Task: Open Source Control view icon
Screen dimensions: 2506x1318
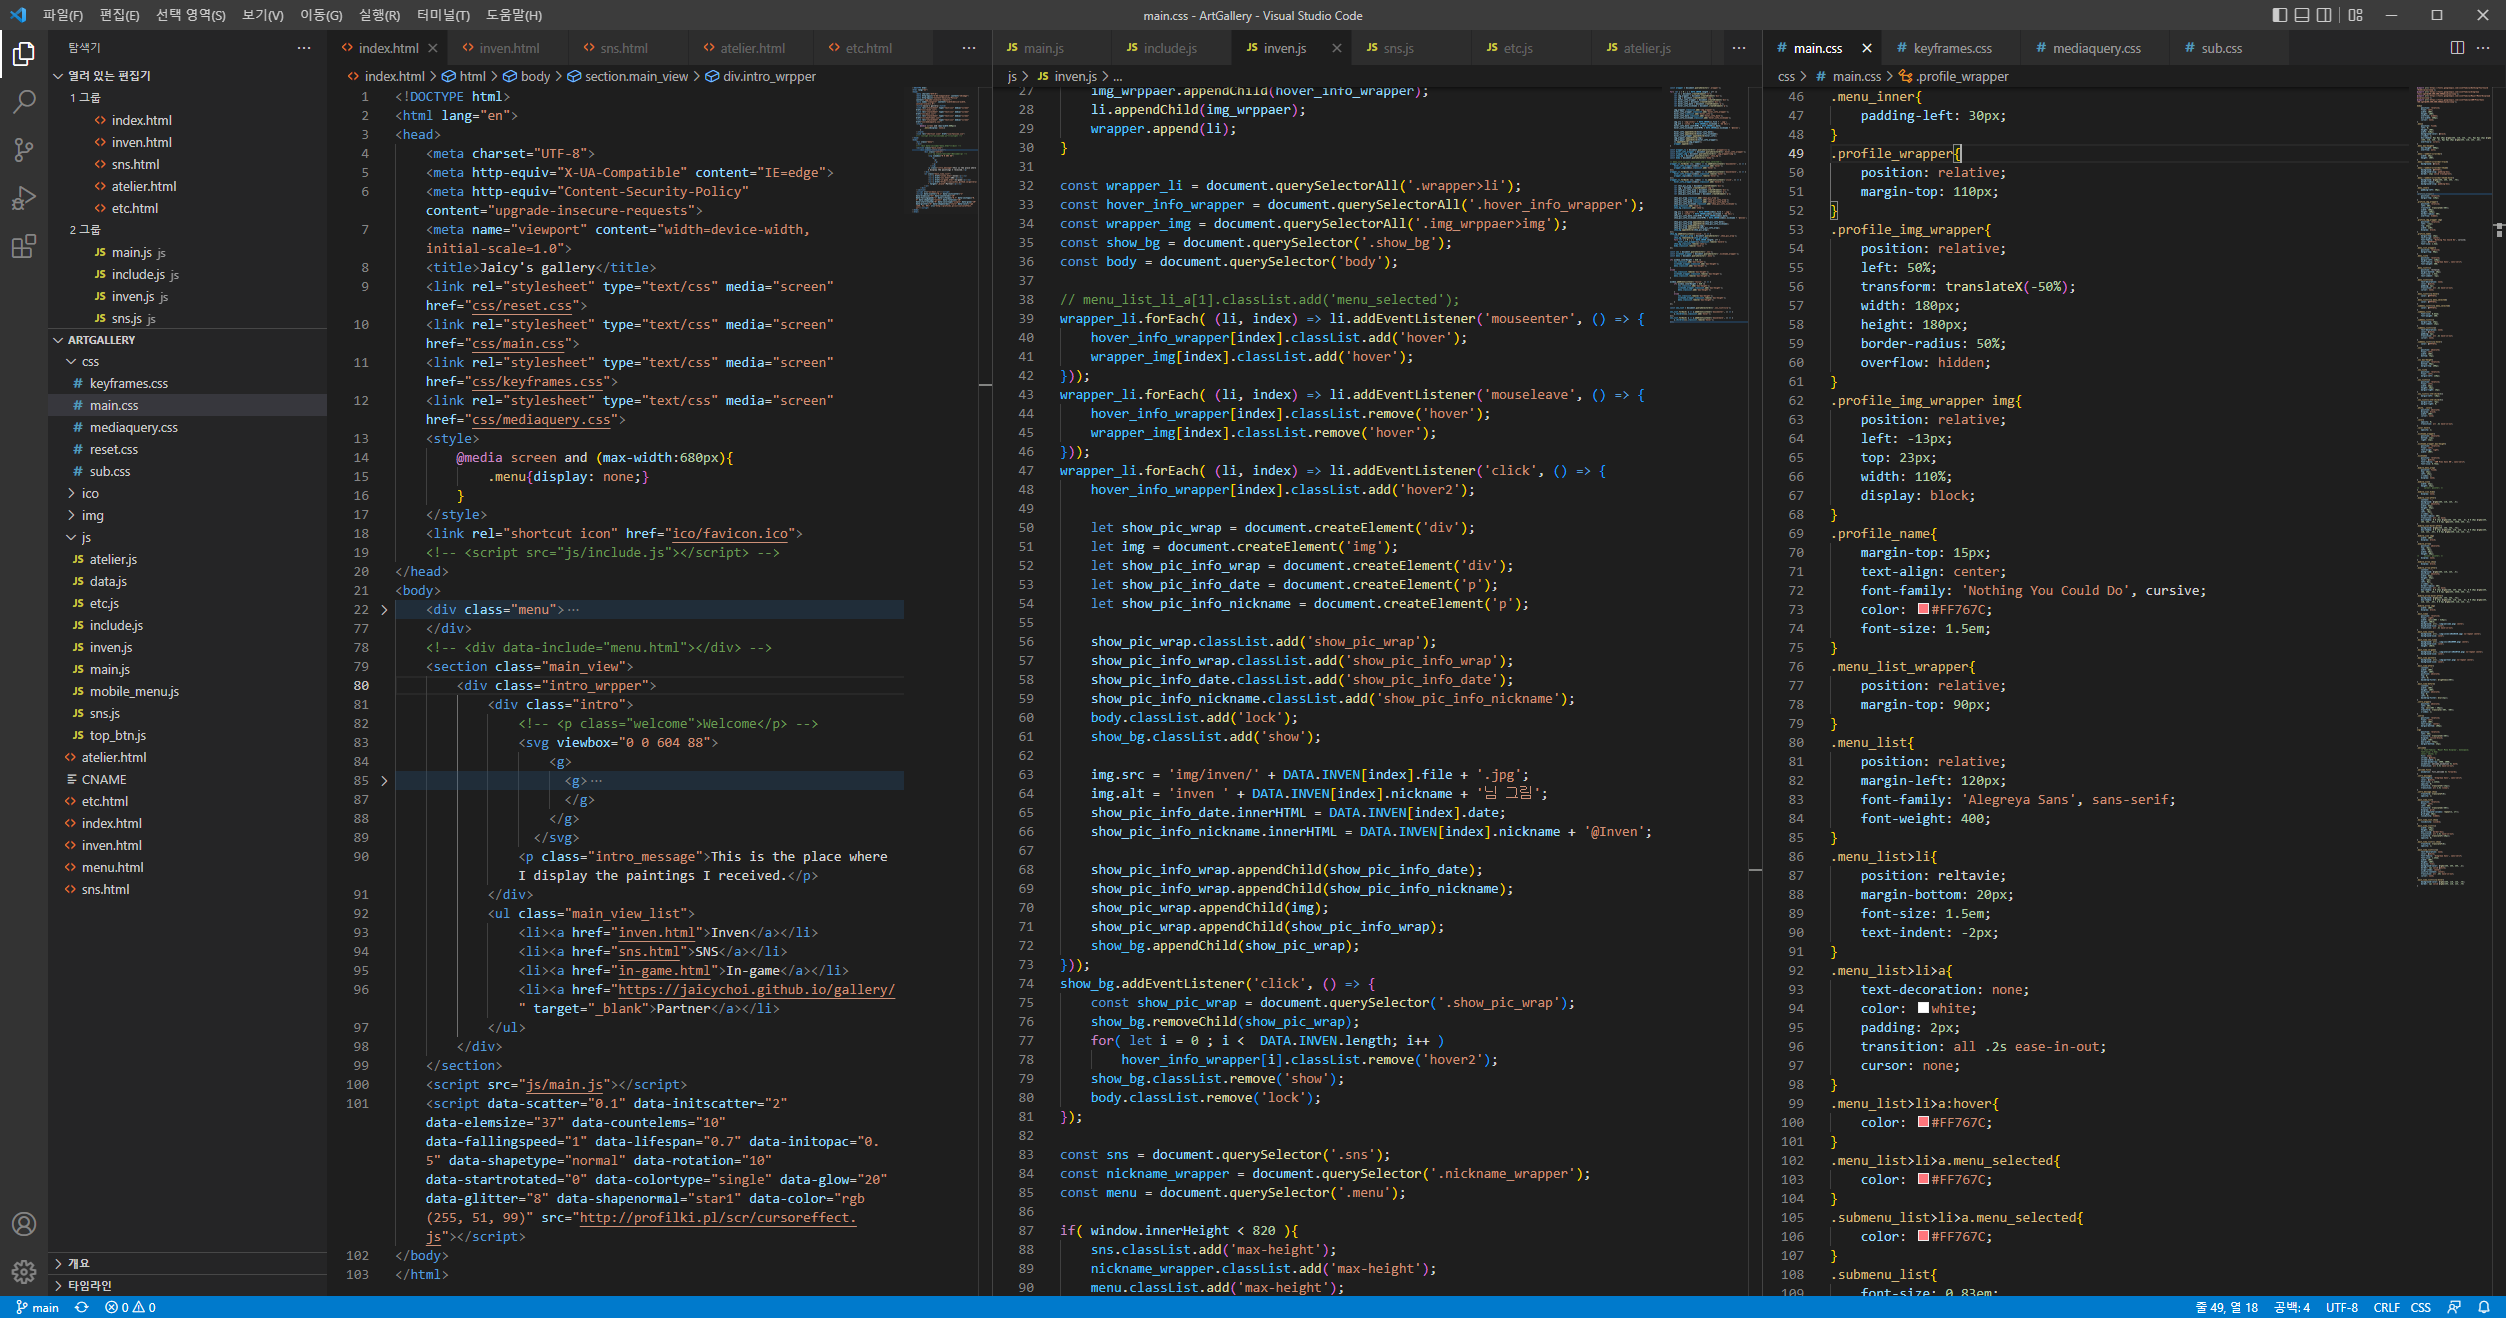Action: click(24, 150)
